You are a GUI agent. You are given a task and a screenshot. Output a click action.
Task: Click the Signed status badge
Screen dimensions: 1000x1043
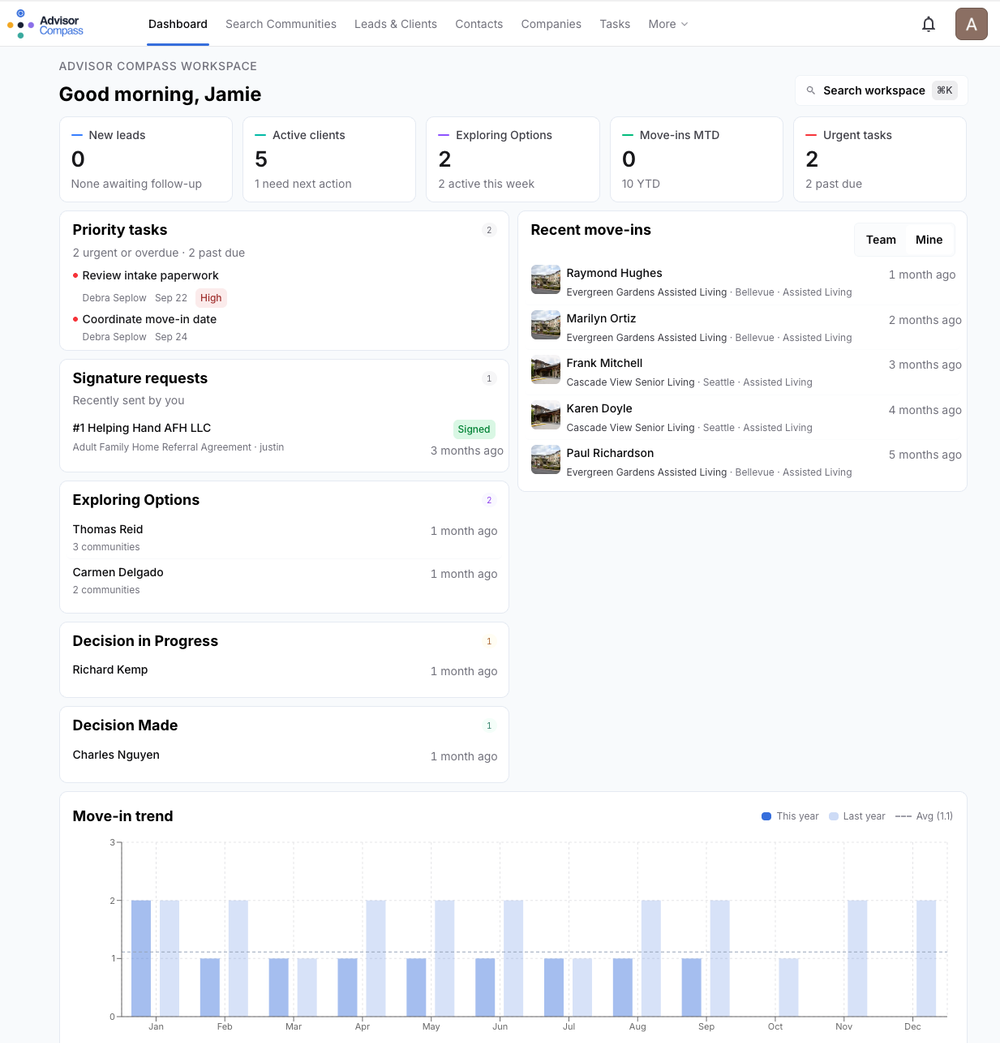tap(474, 429)
